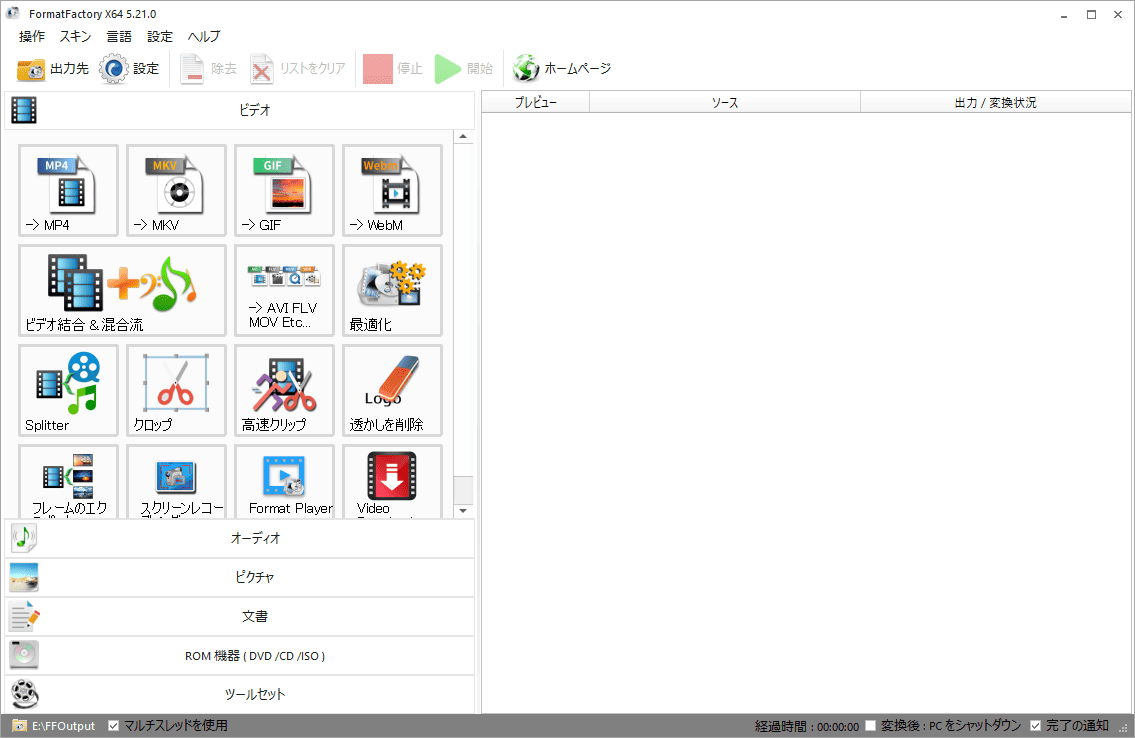The image size is (1135, 738).
Task: Expand the ツールセット category
Action: click(240, 695)
